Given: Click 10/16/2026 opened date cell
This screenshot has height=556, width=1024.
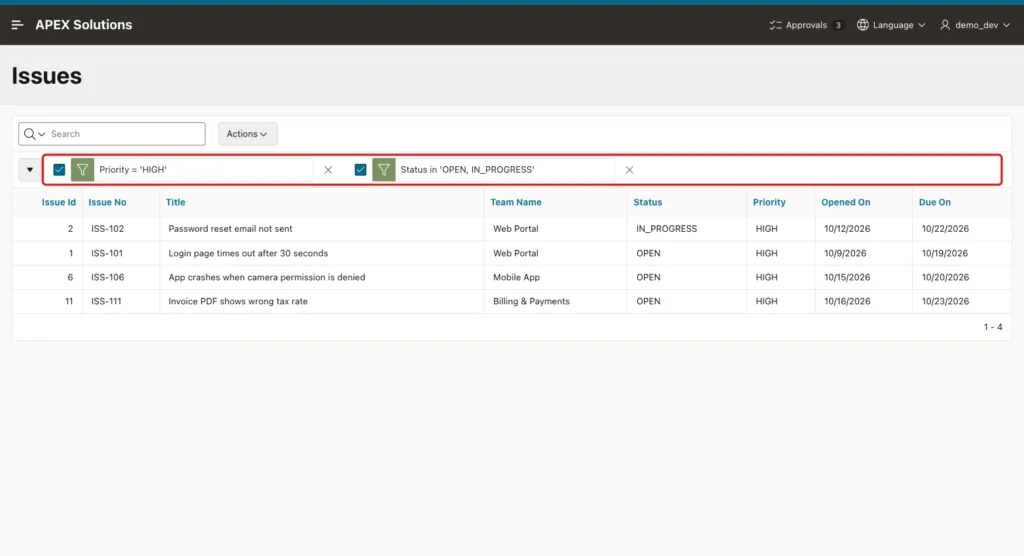Looking at the screenshot, I should [847, 301].
